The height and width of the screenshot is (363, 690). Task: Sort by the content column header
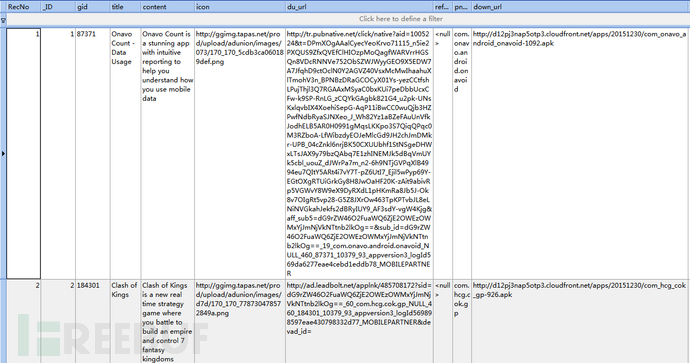coord(168,7)
